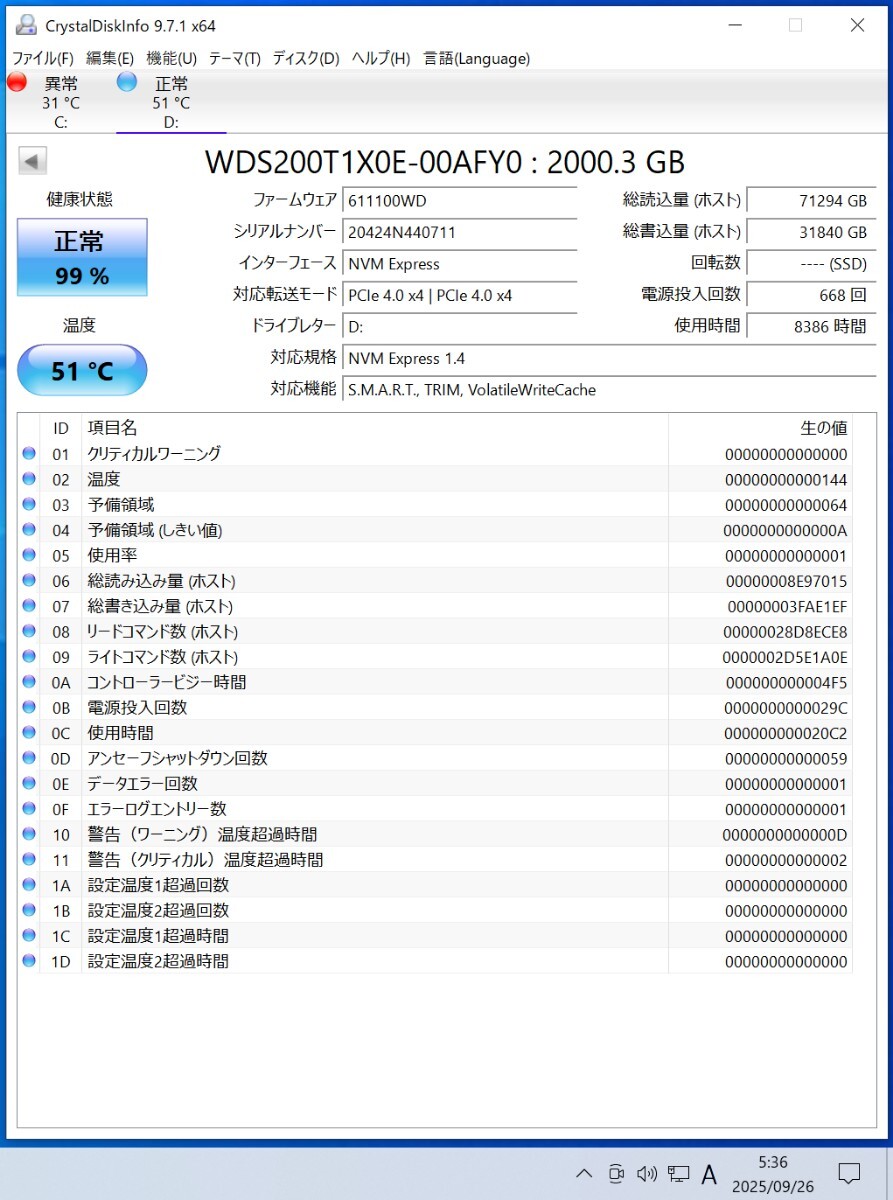Click status orb of アンセーフシャットダウン回数 row

point(29,758)
